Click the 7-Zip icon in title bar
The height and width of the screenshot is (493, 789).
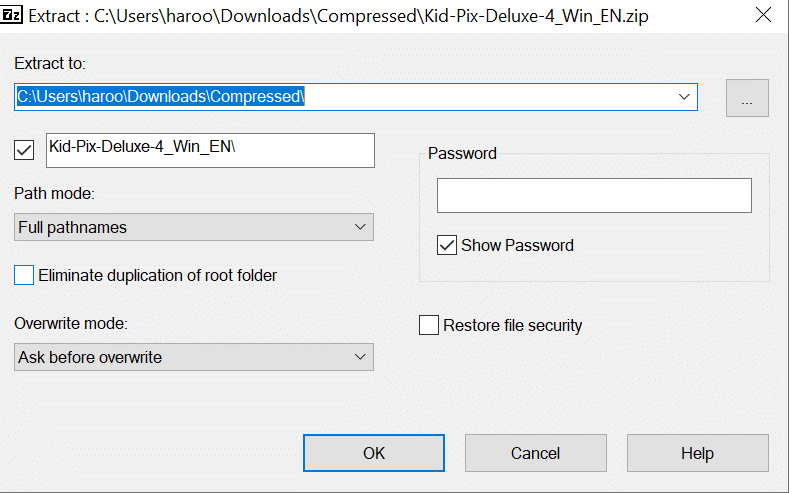pos(12,17)
